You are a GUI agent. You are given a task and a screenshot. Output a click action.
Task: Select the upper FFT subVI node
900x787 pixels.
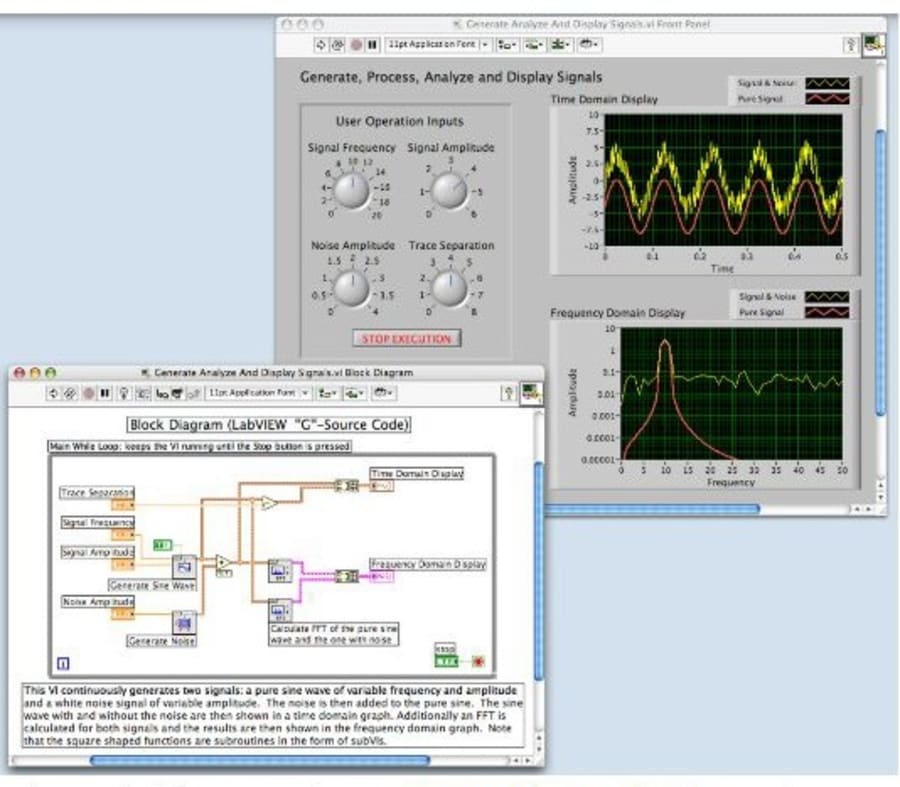[280, 571]
